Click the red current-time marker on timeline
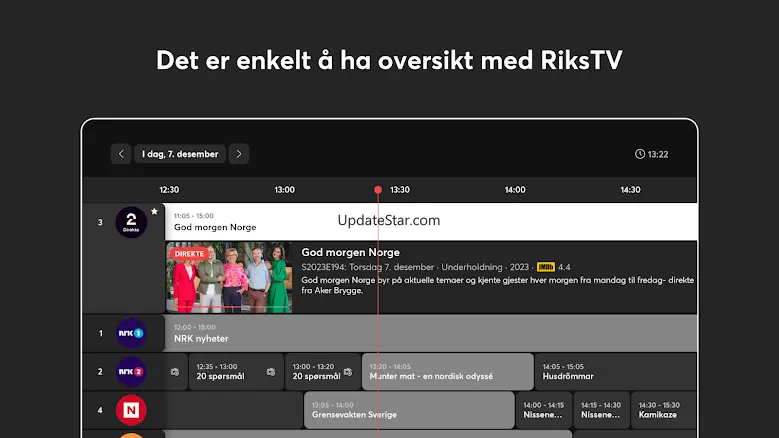The height and width of the screenshot is (438, 779). [x=378, y=190]
